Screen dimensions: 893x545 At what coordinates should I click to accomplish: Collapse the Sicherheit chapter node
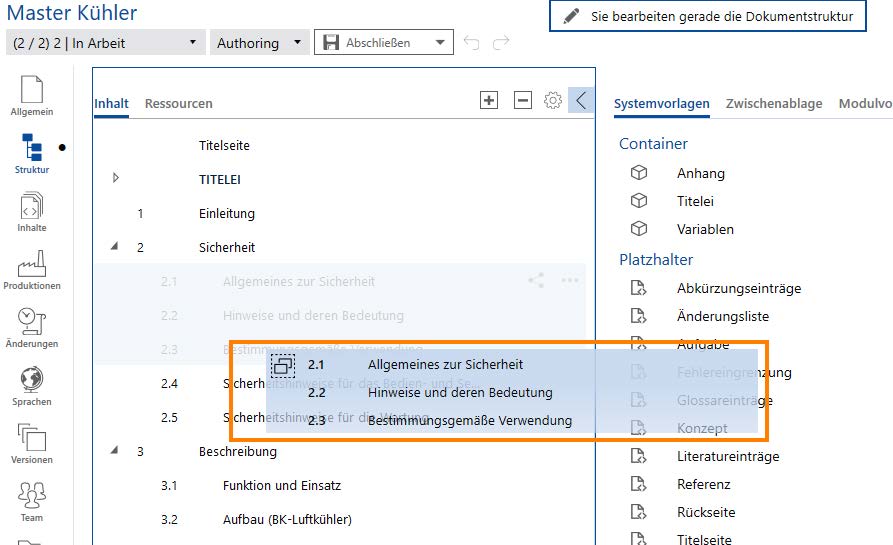coord(115,246)
